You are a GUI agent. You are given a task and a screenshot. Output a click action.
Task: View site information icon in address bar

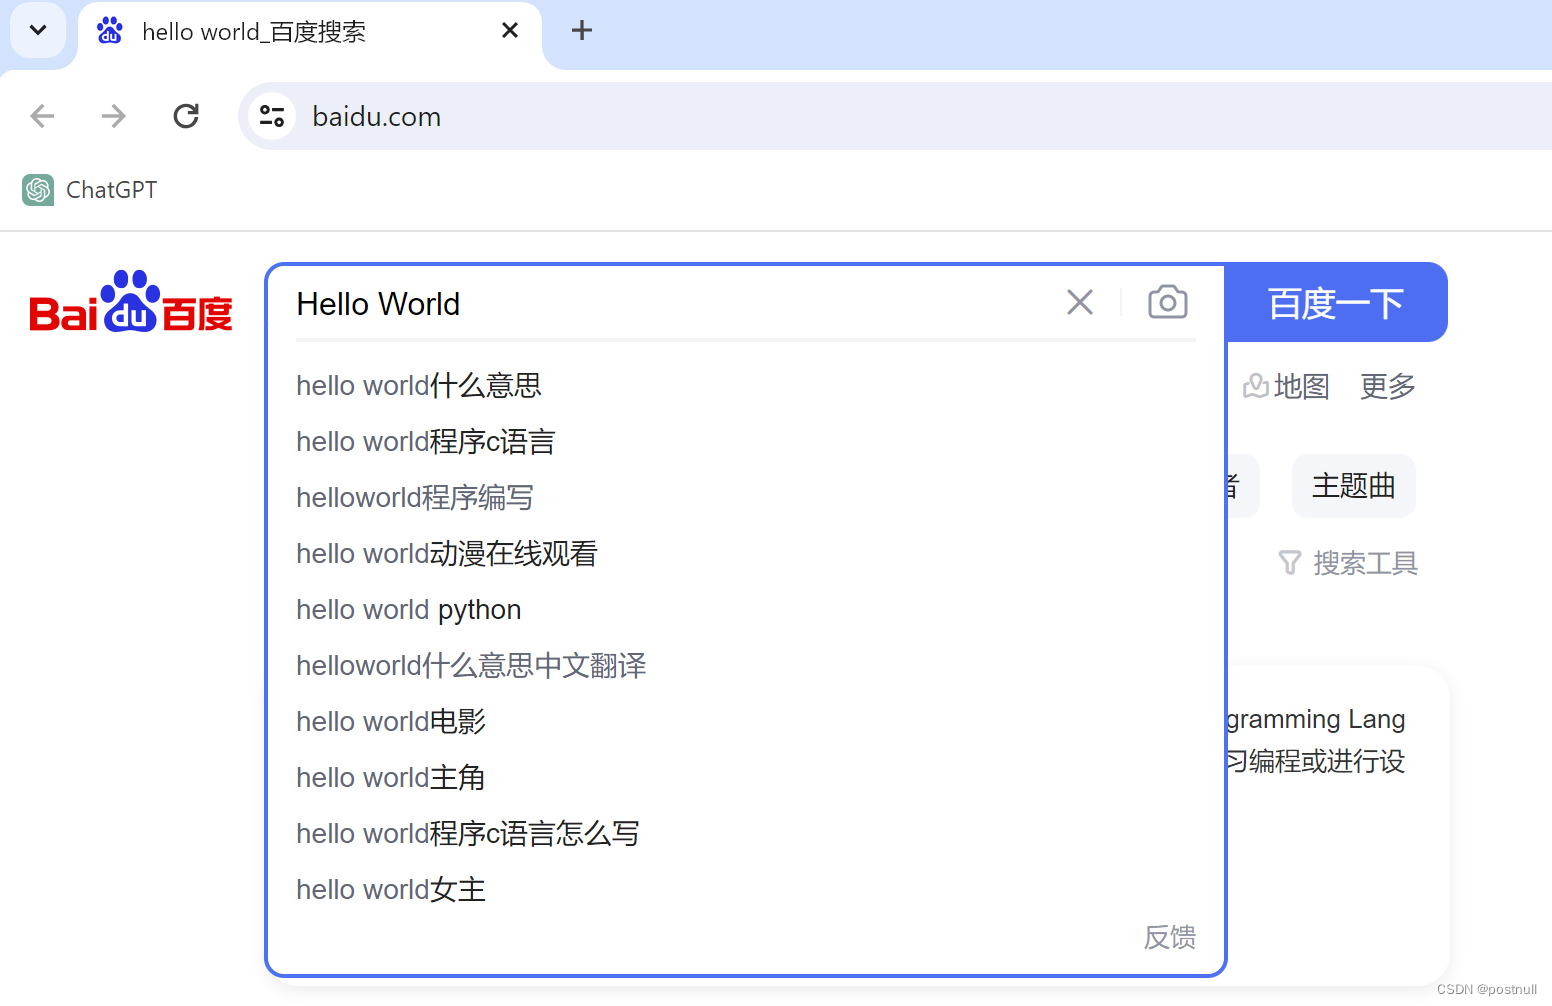coord(272,116)
